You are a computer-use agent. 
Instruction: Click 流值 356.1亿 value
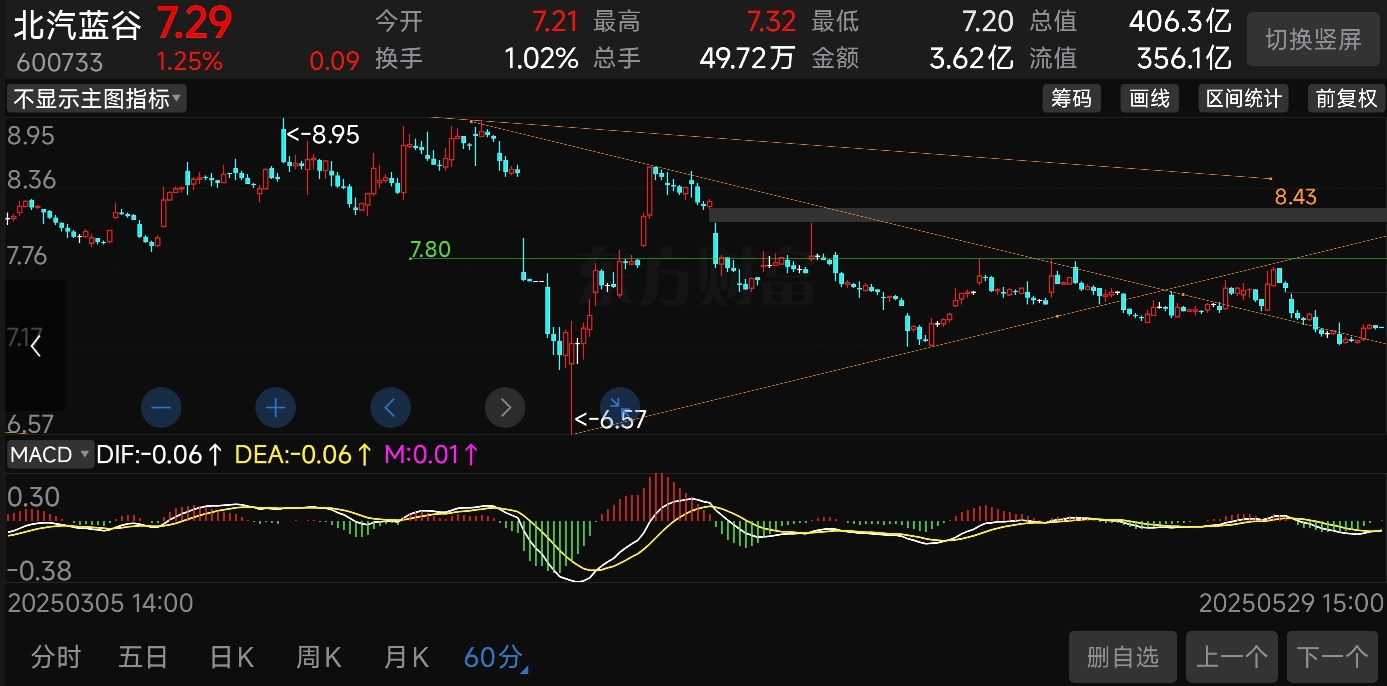[1183, 58]
